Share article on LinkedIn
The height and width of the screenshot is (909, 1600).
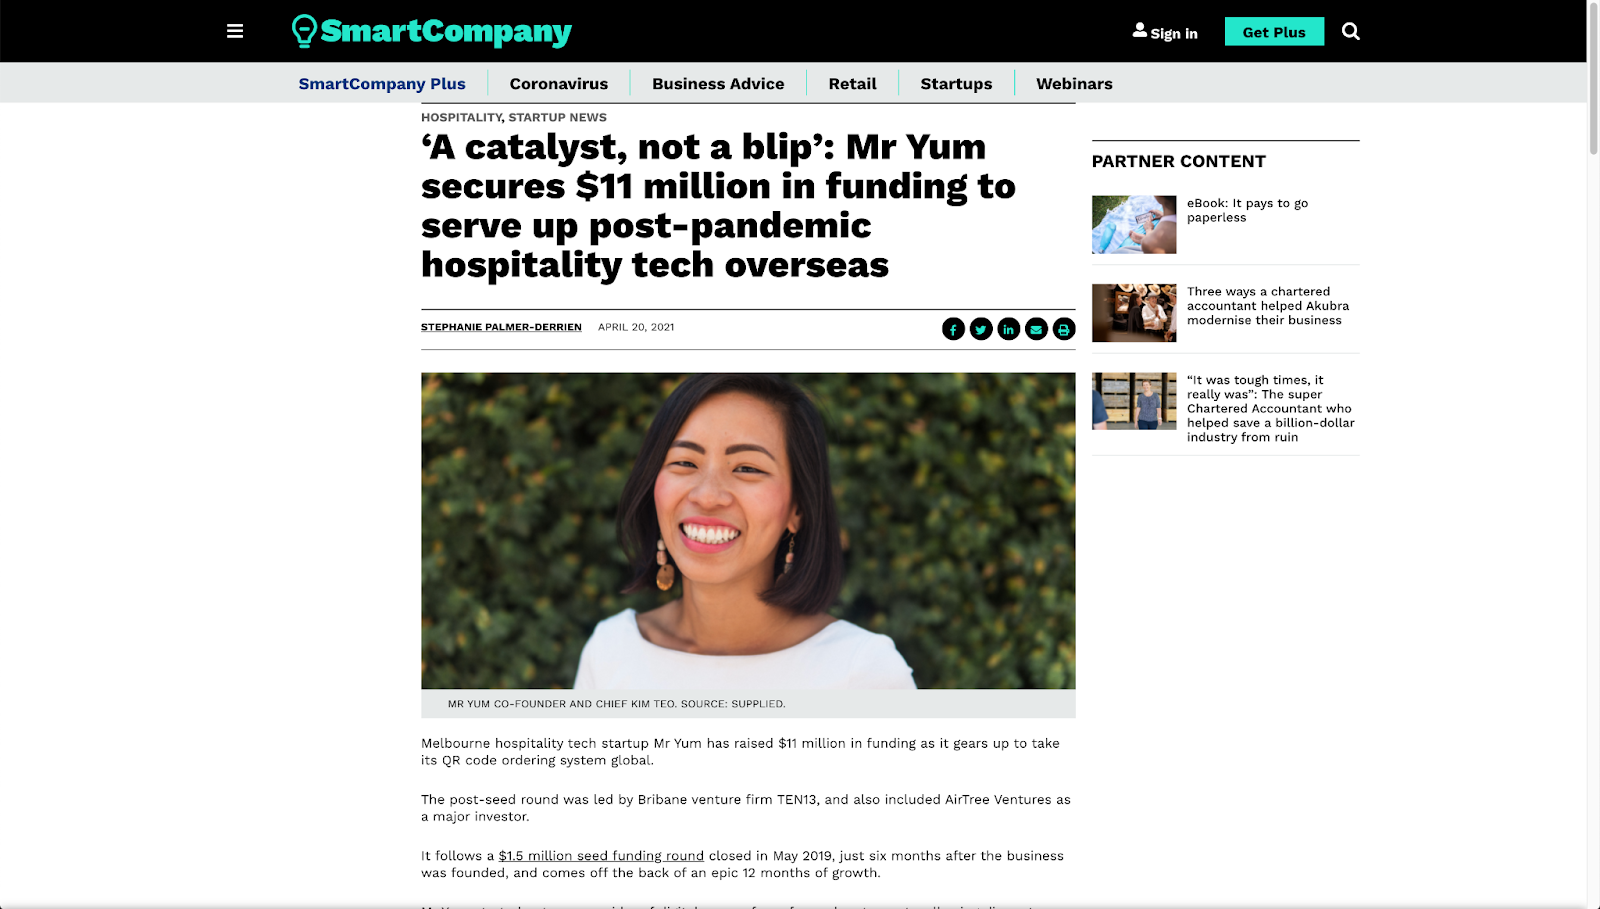[x=1008, y=329]
